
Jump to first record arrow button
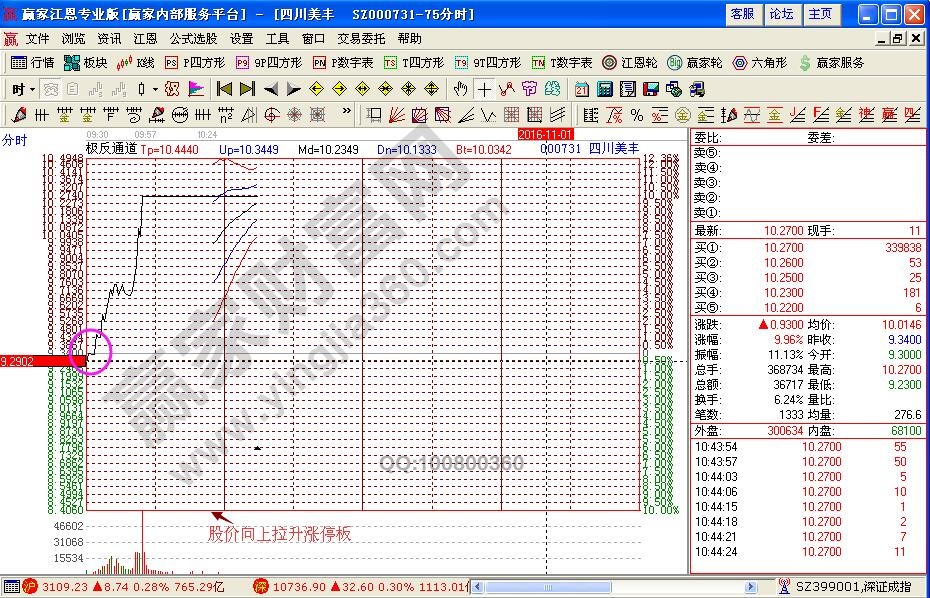point(225,88)
